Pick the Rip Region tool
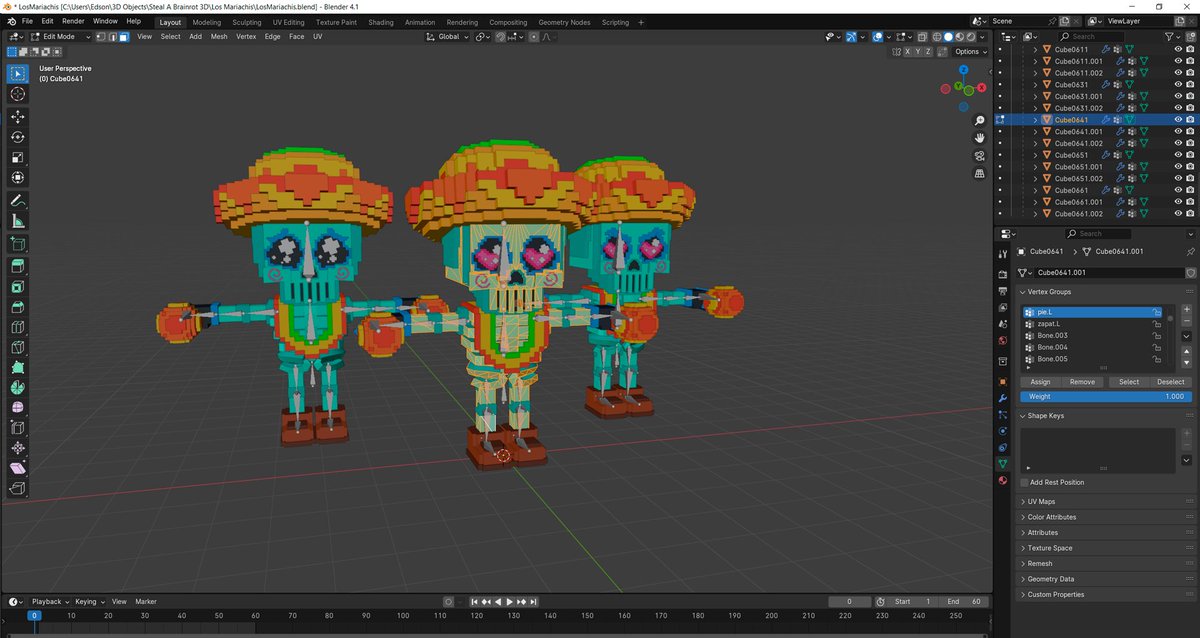The image size is (1200, 638). [x=18, y=488]
